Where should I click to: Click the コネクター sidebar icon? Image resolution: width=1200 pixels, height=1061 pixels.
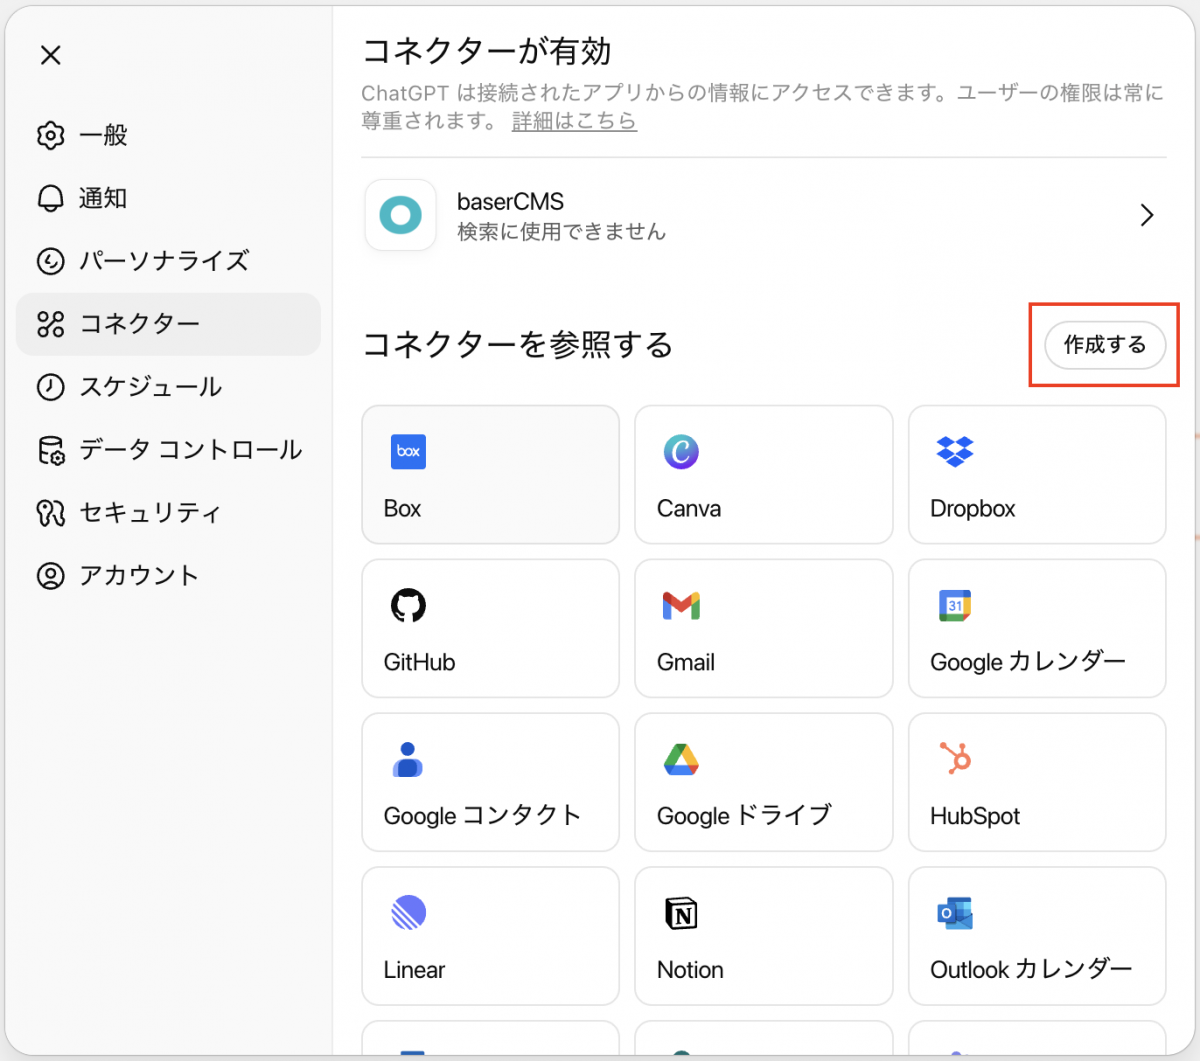(x=50, y=324)
